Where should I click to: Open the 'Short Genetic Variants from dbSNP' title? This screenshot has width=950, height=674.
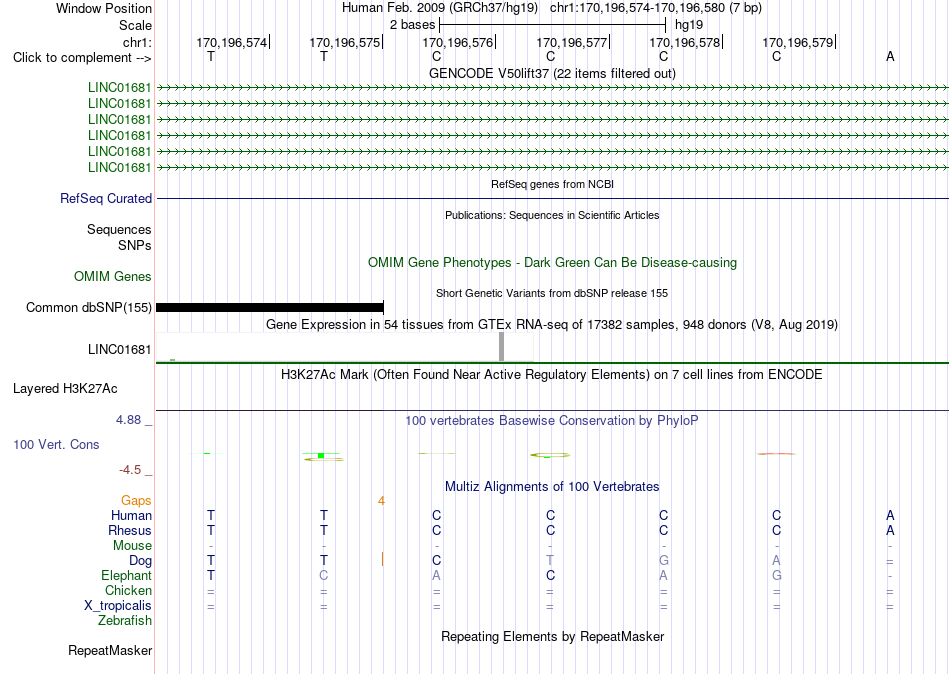552,293
